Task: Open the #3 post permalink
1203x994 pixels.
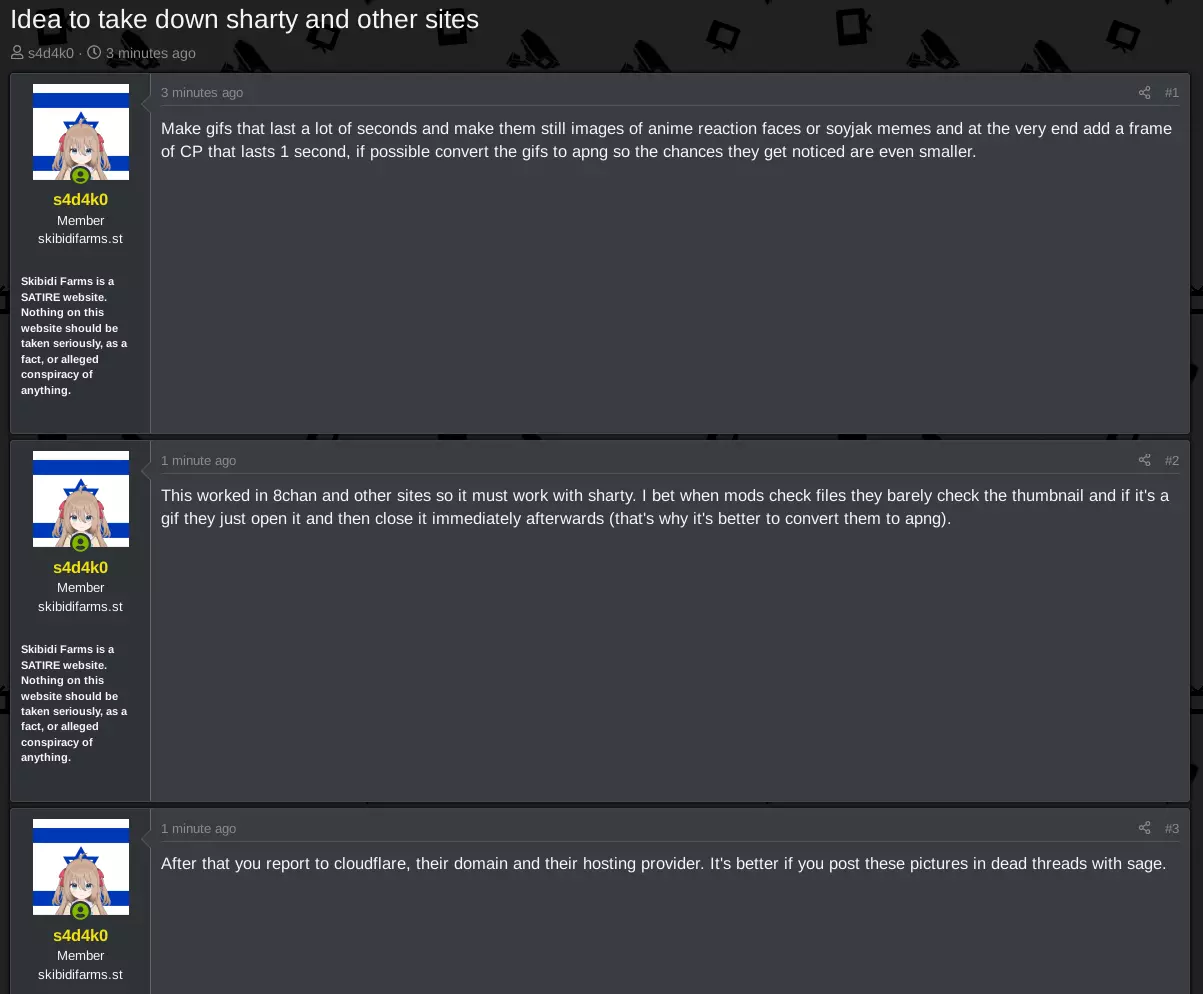Action: (x=1172, y=829)
